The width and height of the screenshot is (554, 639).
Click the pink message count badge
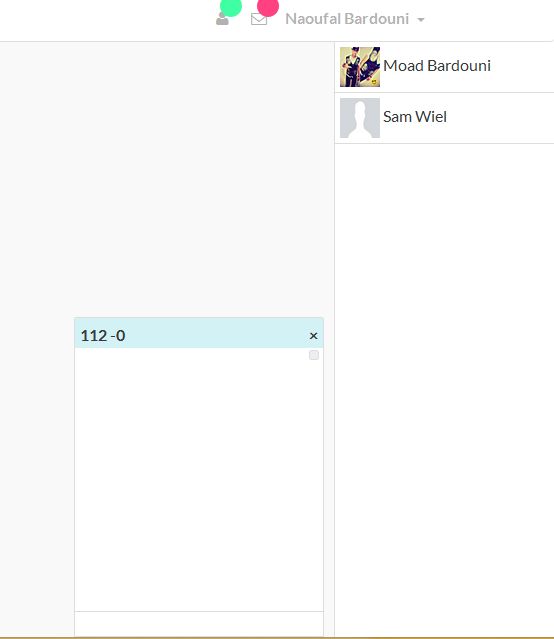[268, 7]
